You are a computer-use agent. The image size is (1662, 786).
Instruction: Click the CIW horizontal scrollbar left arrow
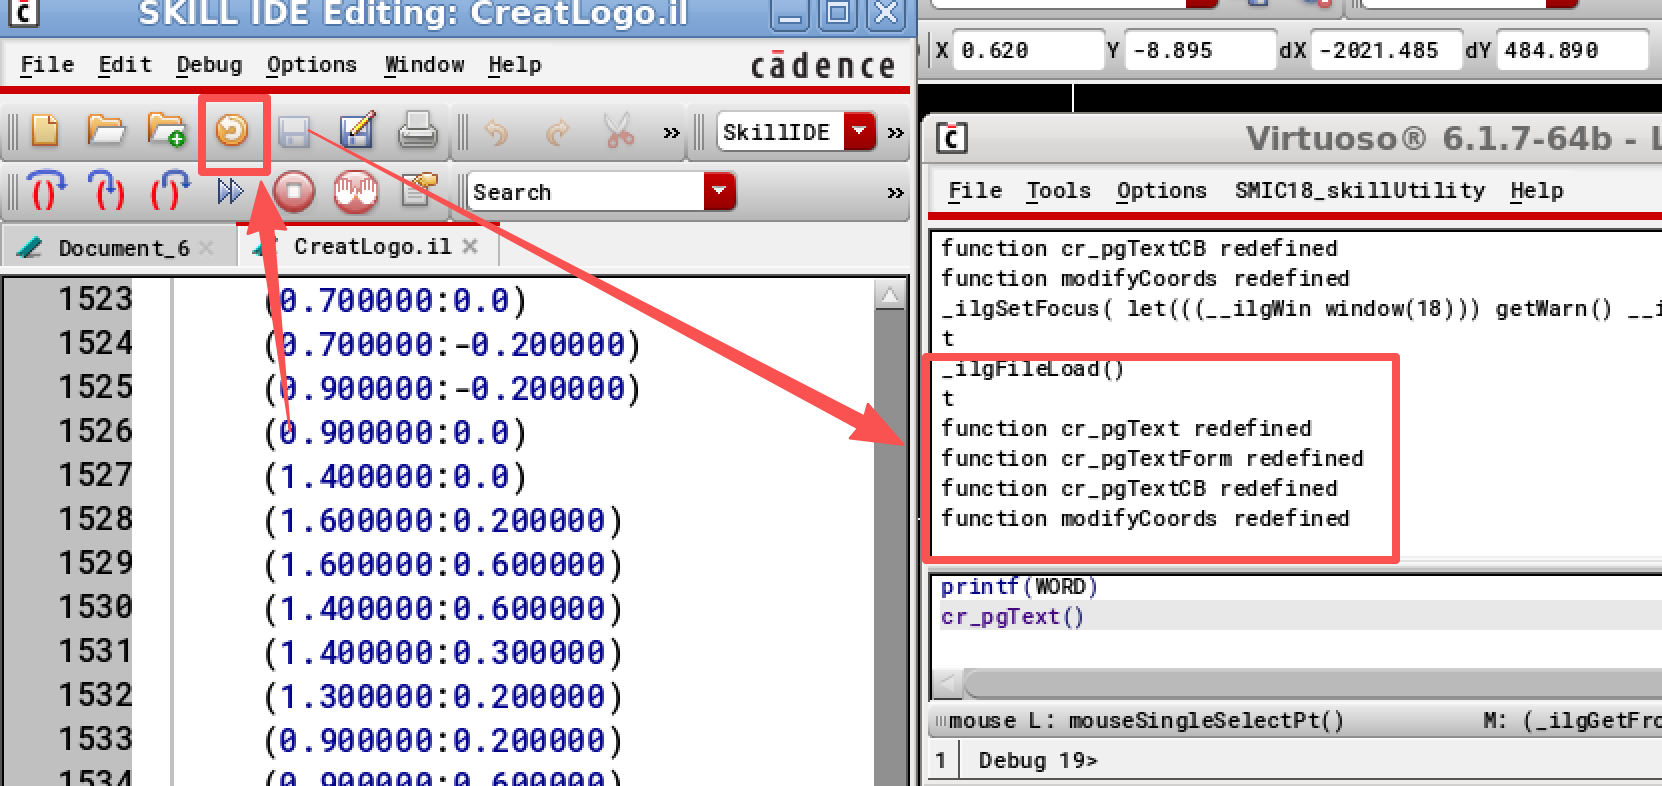(x=948, y=683)
